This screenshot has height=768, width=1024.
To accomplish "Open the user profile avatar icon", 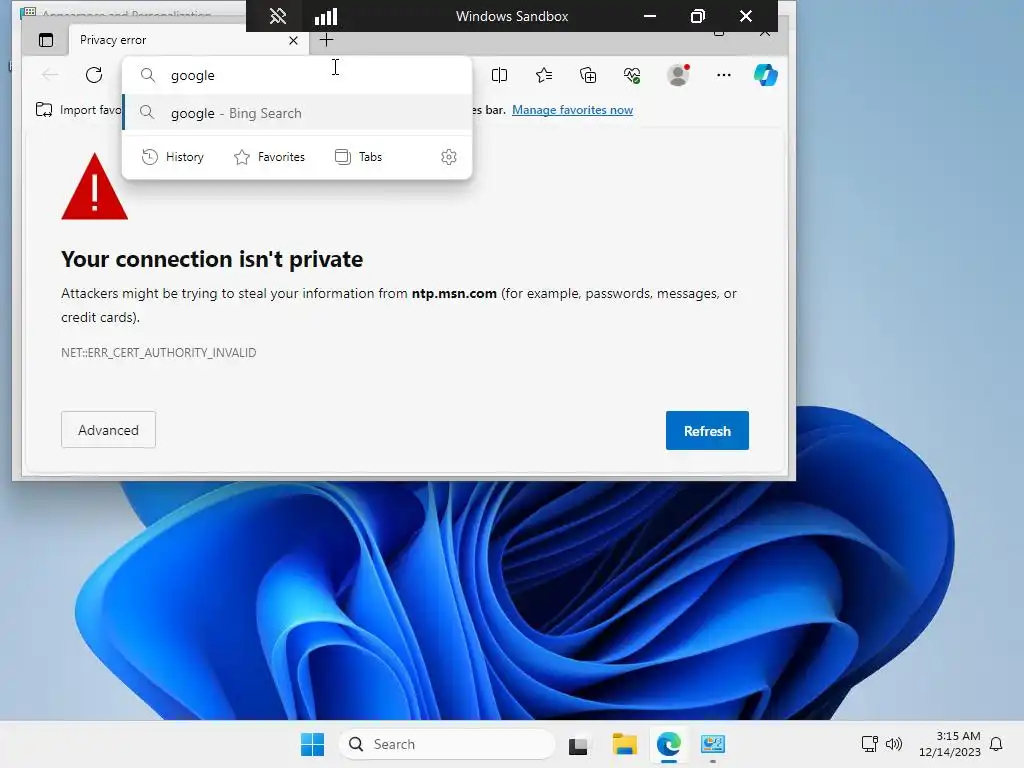I will (679, 75).
